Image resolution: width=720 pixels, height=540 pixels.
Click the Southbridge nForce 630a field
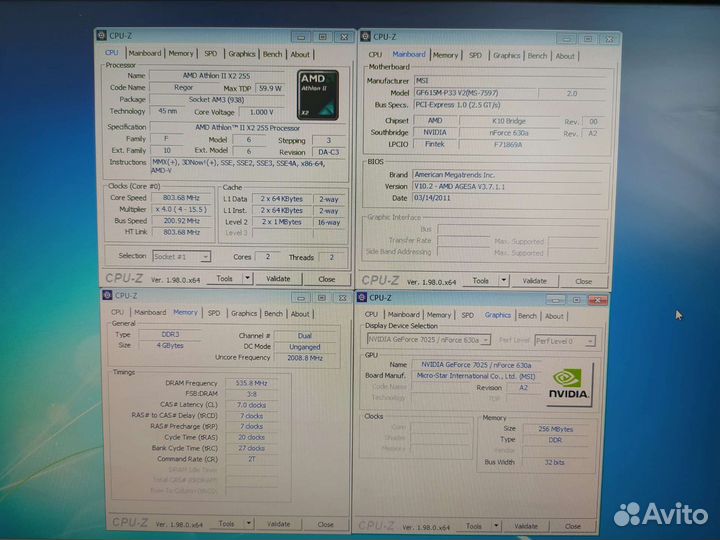tap(509, 133)
